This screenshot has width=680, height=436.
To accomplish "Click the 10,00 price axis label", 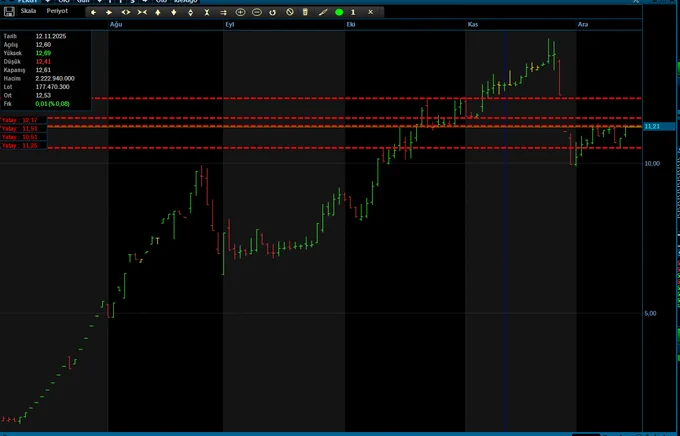I will tap(652, 164).
